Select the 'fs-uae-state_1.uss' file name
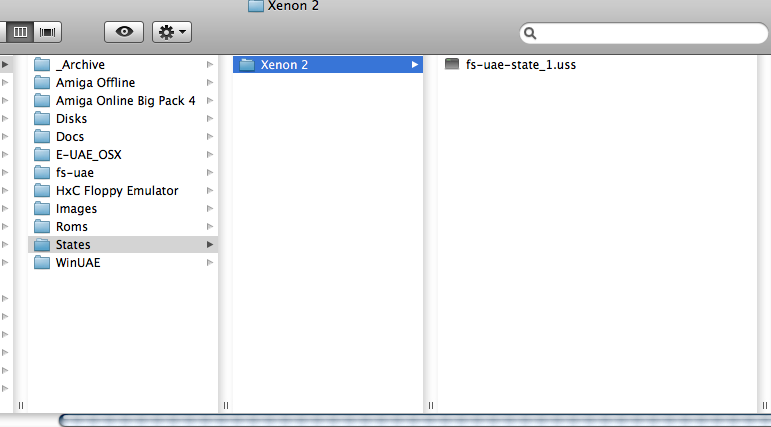 pyautogui.click(x=521, y=64)
